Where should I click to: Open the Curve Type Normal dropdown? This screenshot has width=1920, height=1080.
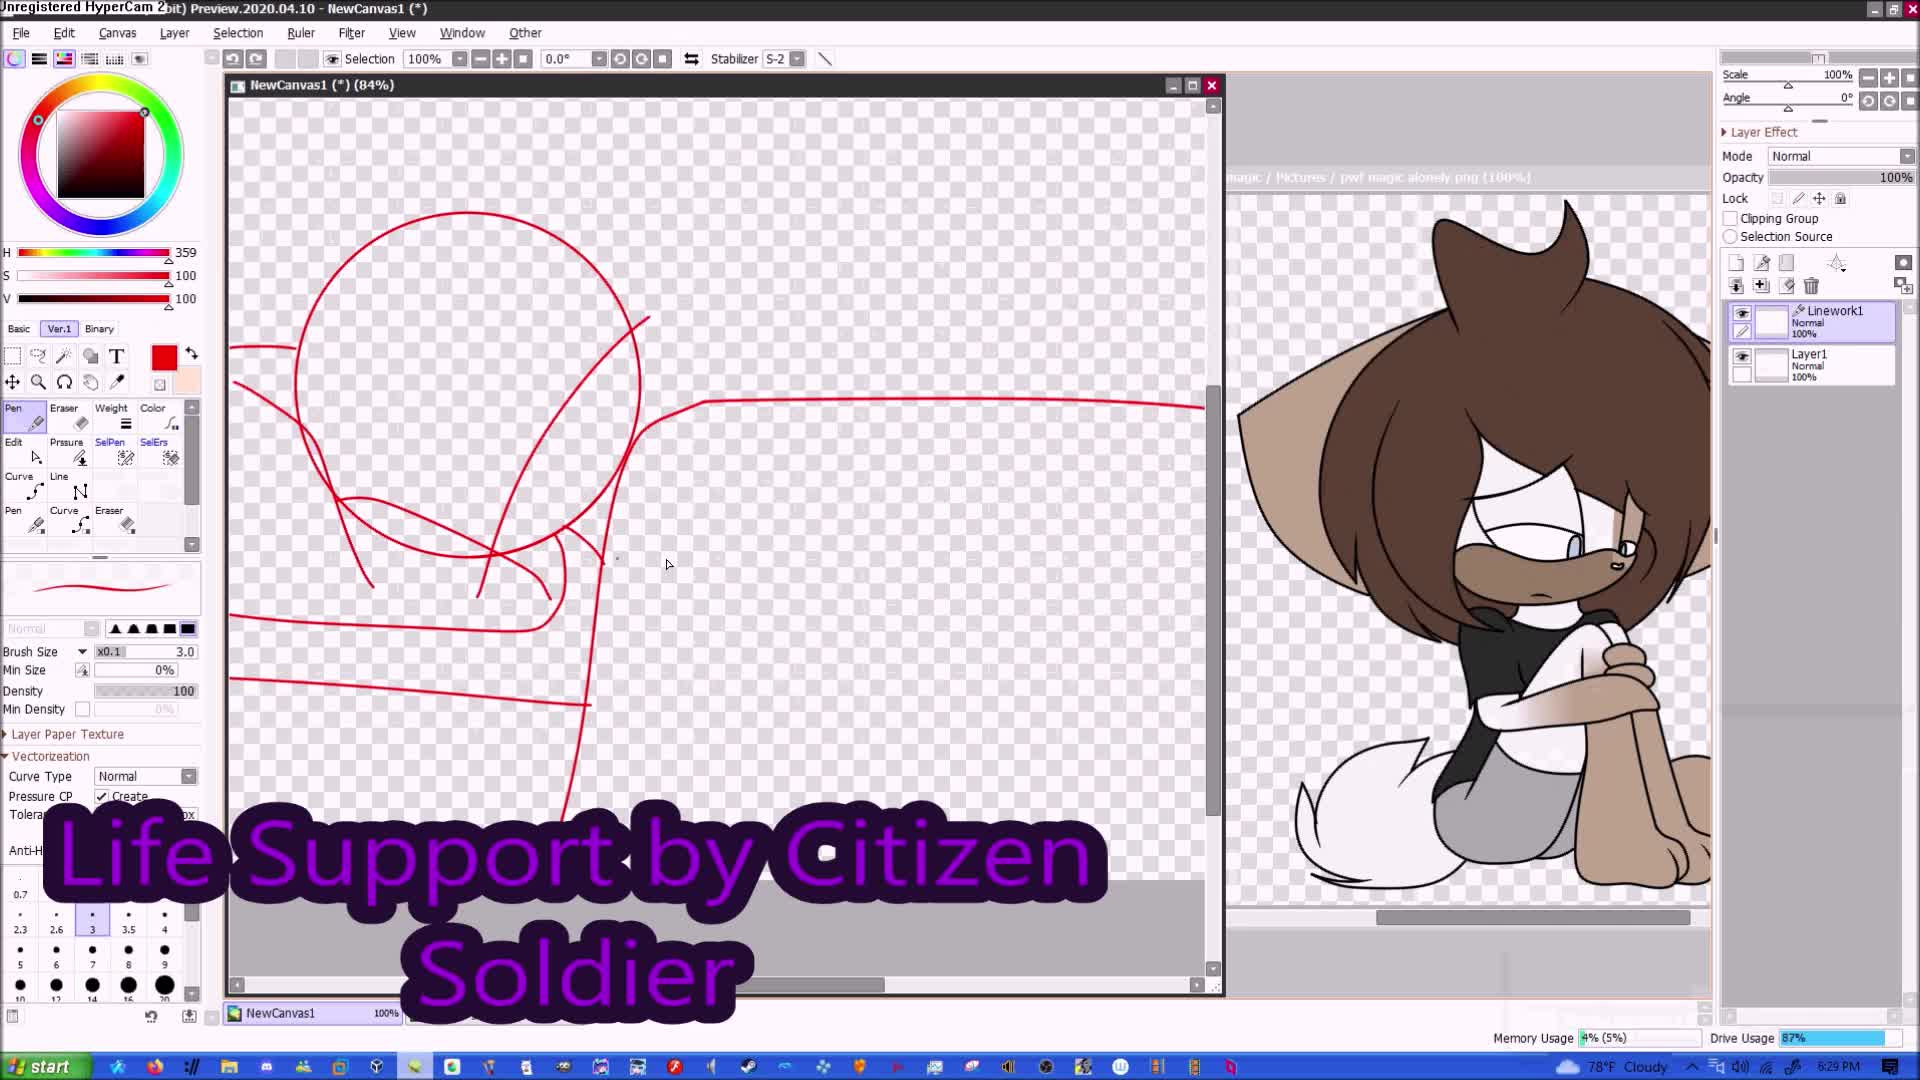point(146,777)
